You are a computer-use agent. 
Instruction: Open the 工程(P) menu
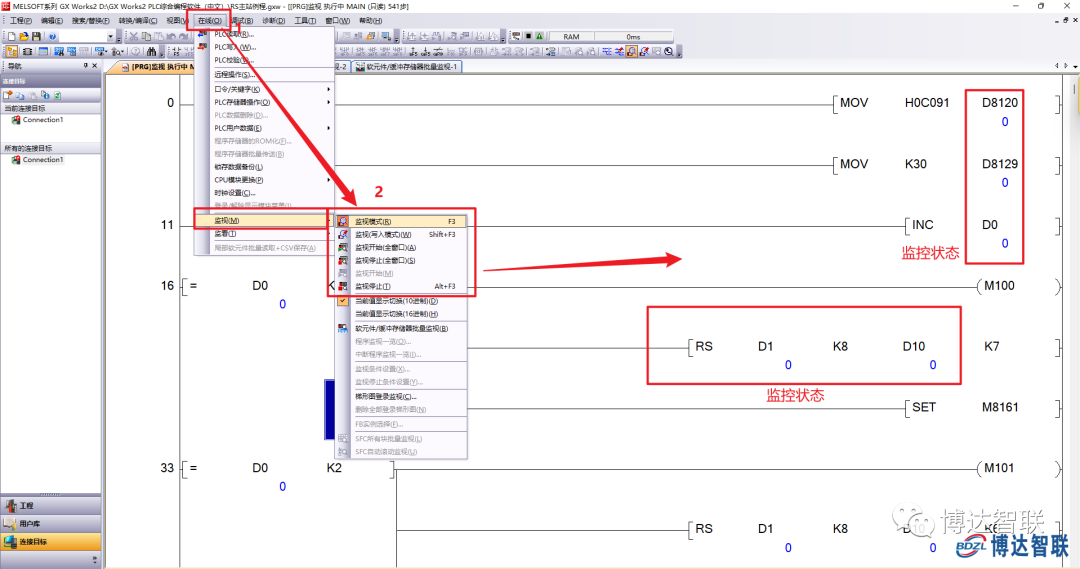coord(21,21)
